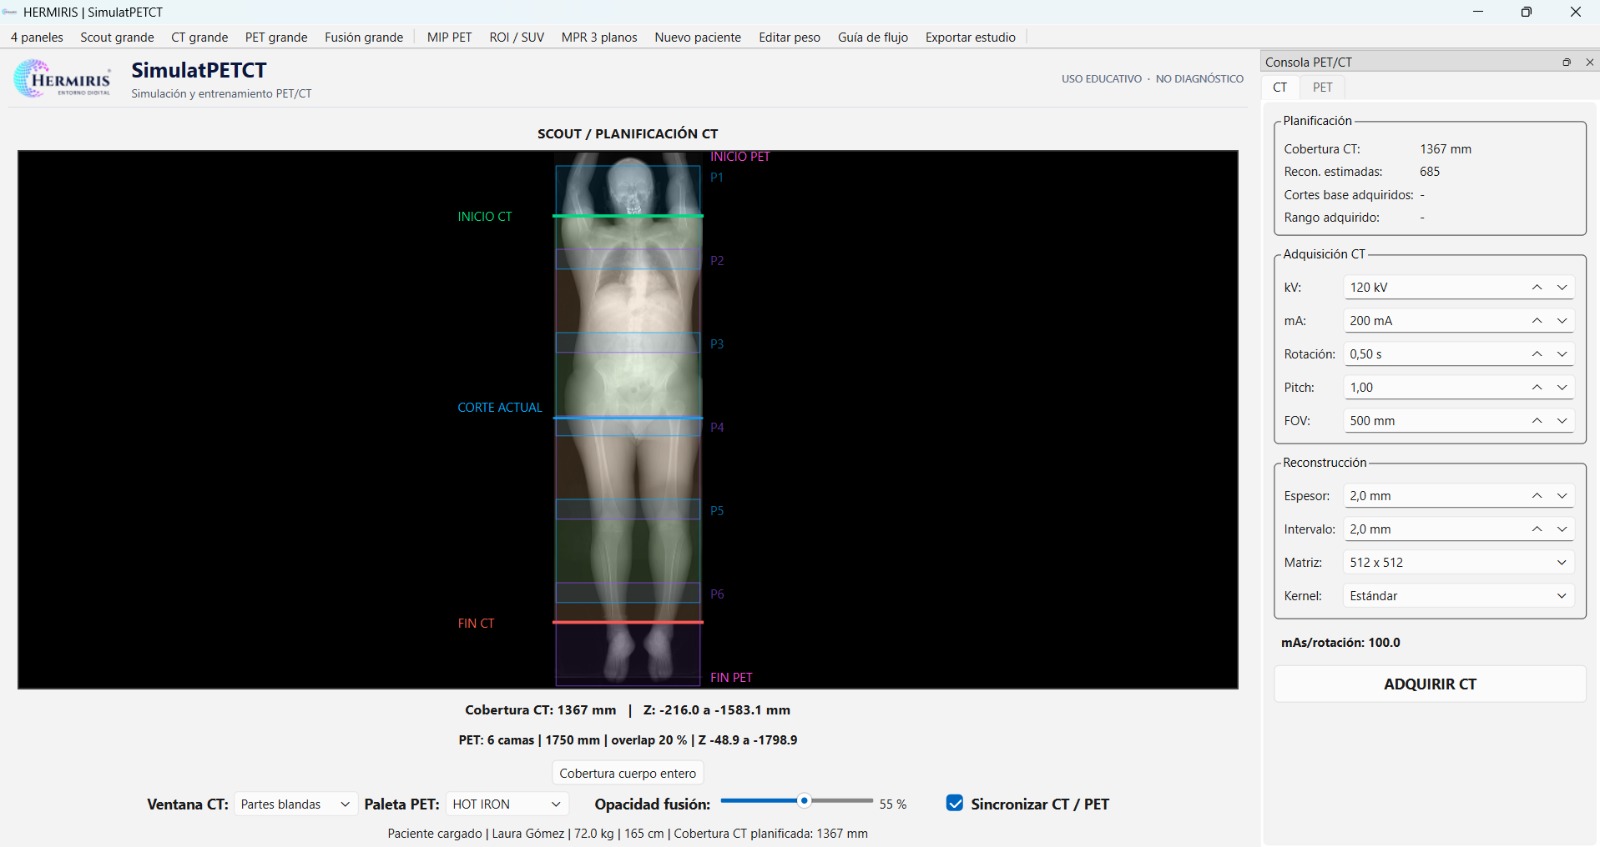Click the blue CORTE ACTUAL line on scout
Image resolution: width=1600 pixels, height=847 pixels.
(x=628, y=417)
